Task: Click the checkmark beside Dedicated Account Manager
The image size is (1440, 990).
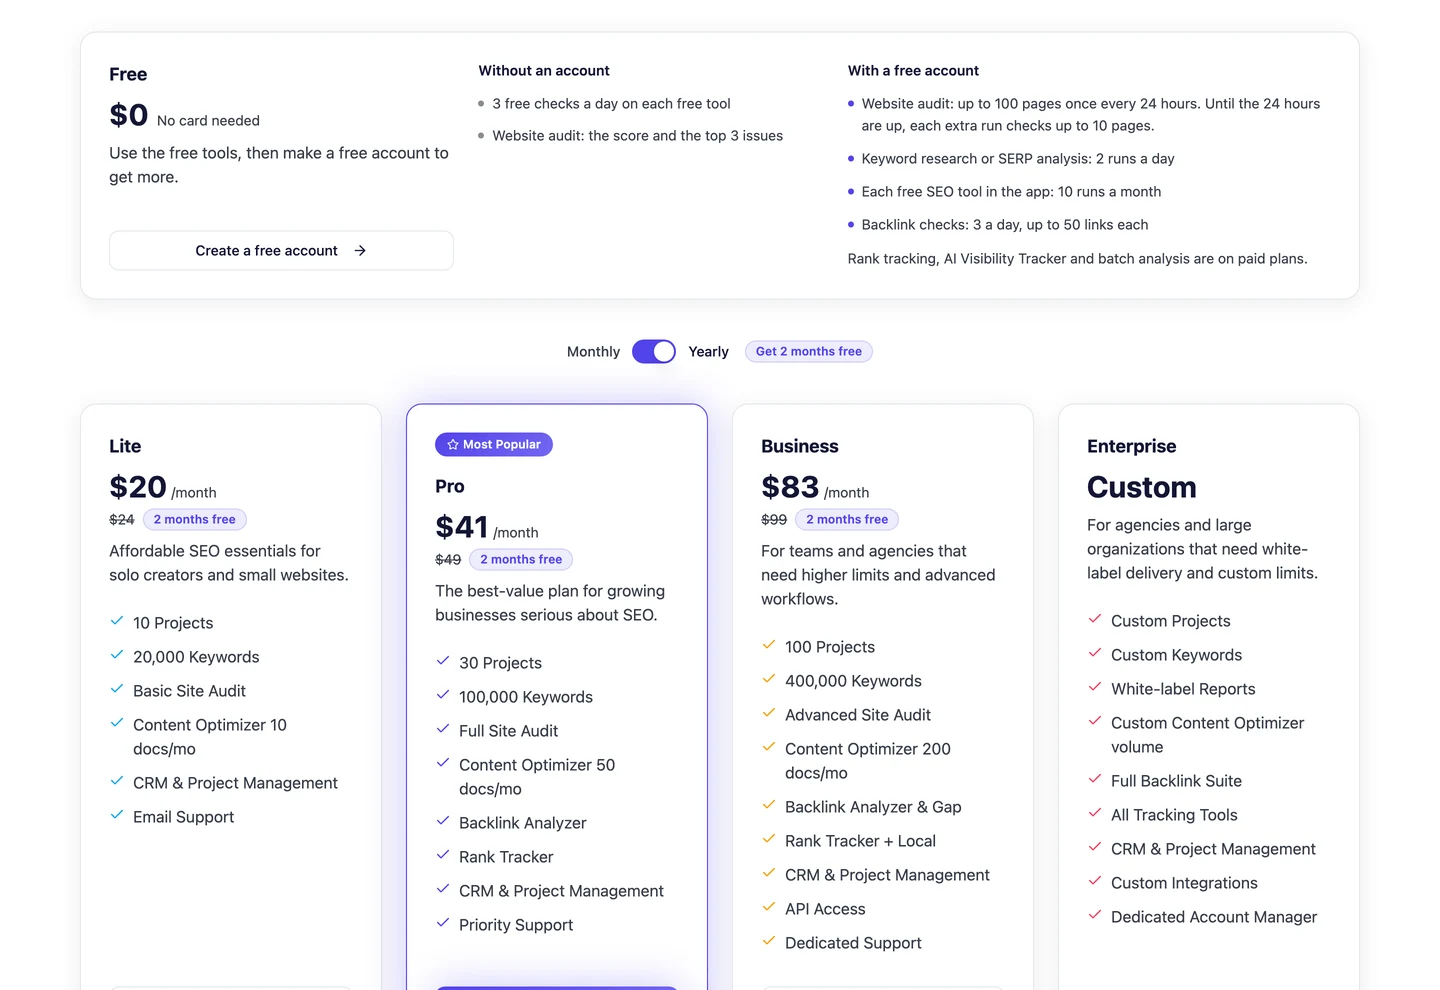Action: click(1095, 916)
